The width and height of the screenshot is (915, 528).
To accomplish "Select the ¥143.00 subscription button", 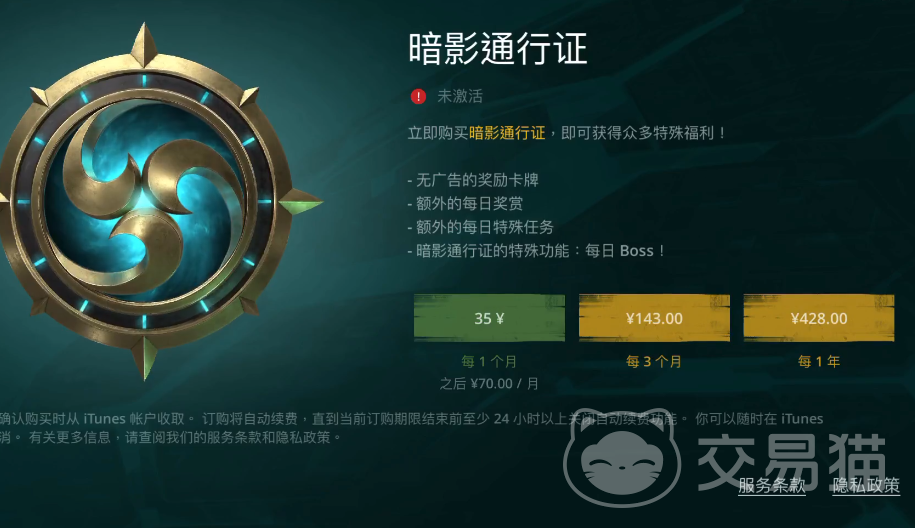I will pyautogui.click(x=654, y=318).
